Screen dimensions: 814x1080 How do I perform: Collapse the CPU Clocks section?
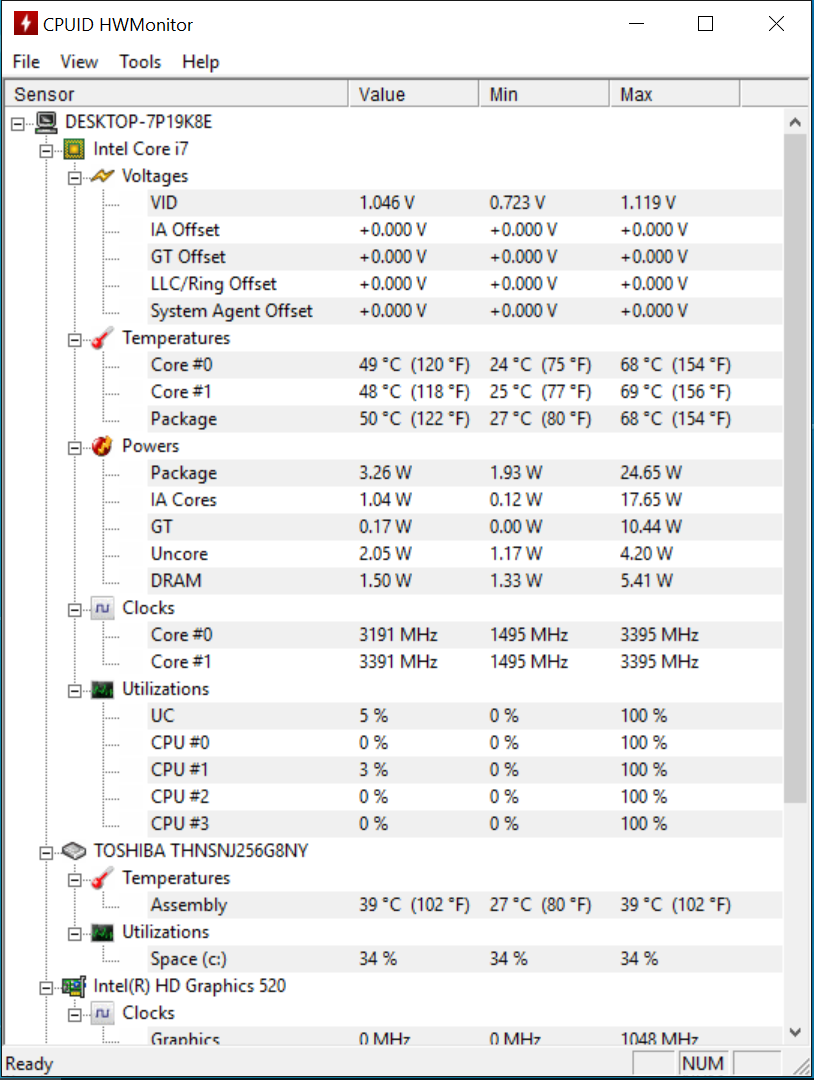pyautogui.click(x=74, y=610)
